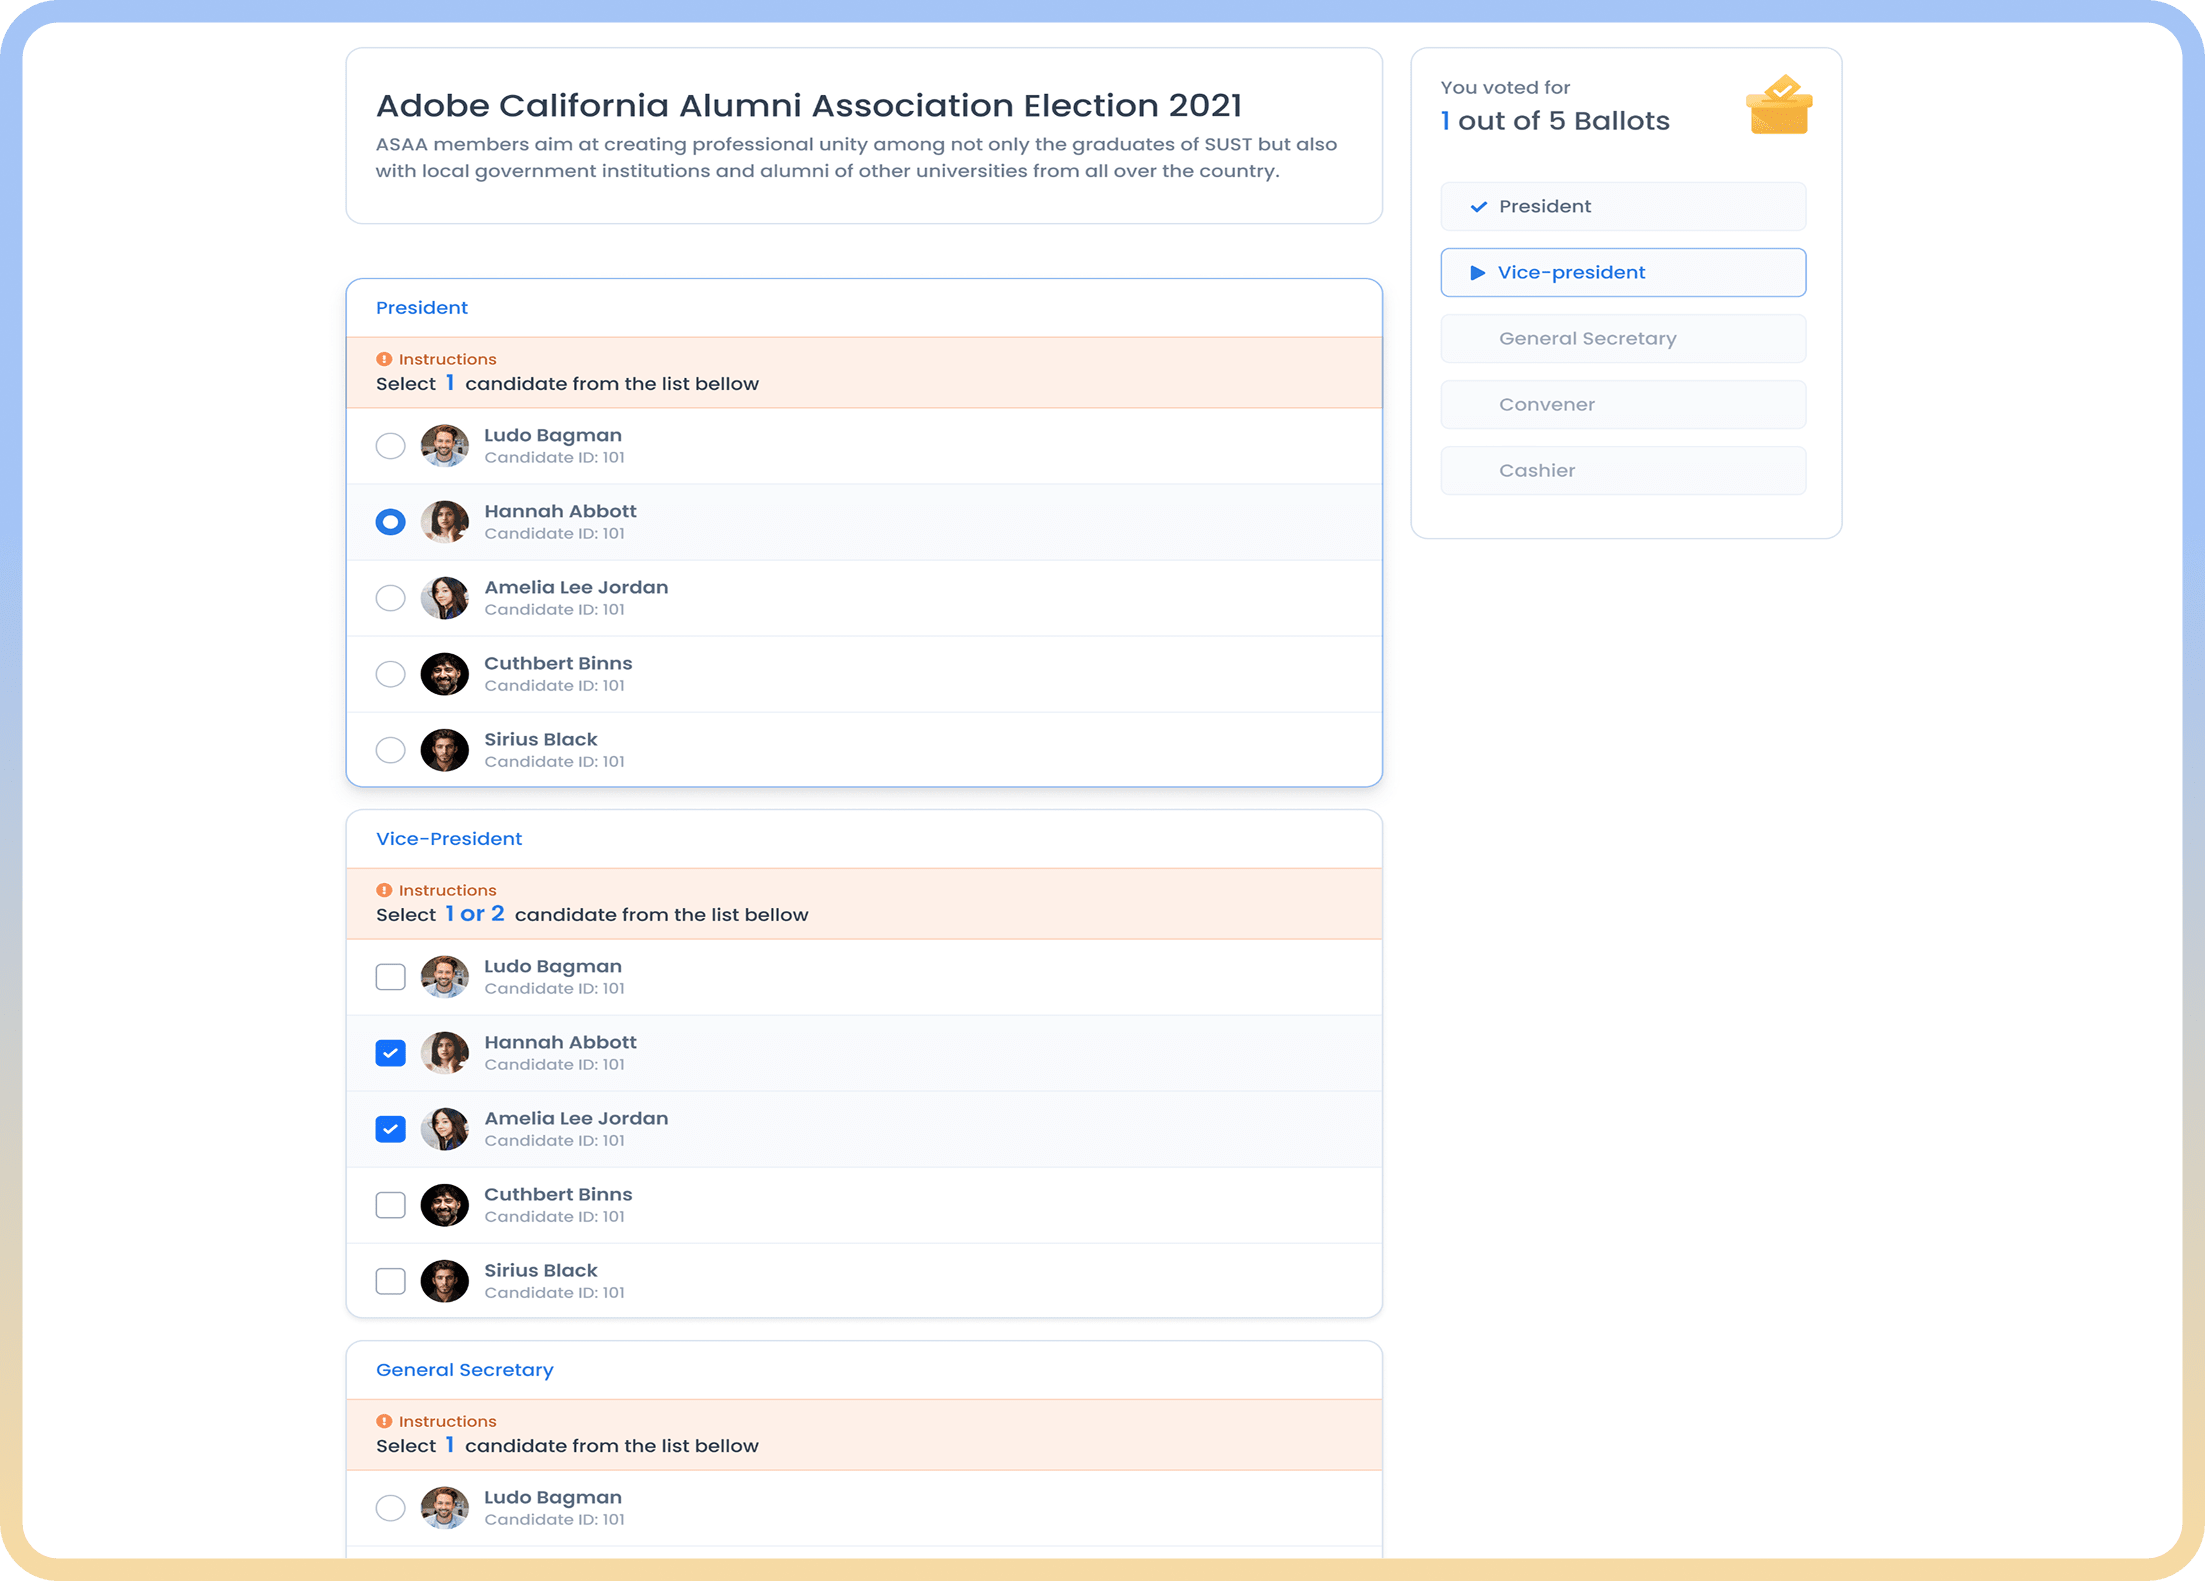Click the ballot box icon
Viewport: 2205px width, 1581px height.
[x=1779, y=105]
